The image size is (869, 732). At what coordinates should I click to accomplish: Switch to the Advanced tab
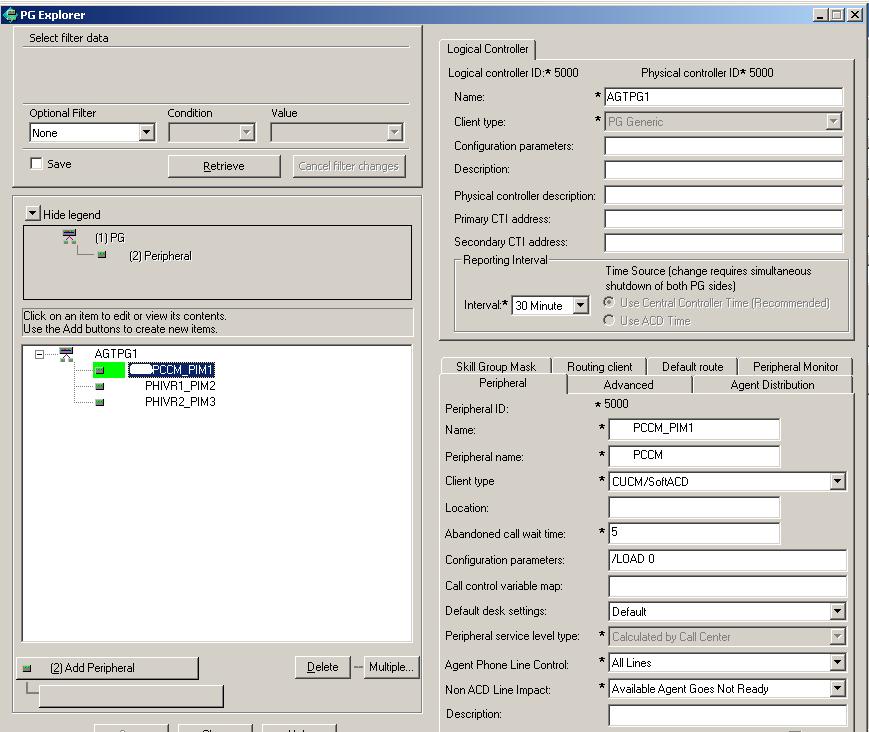[x=628, y=385]
